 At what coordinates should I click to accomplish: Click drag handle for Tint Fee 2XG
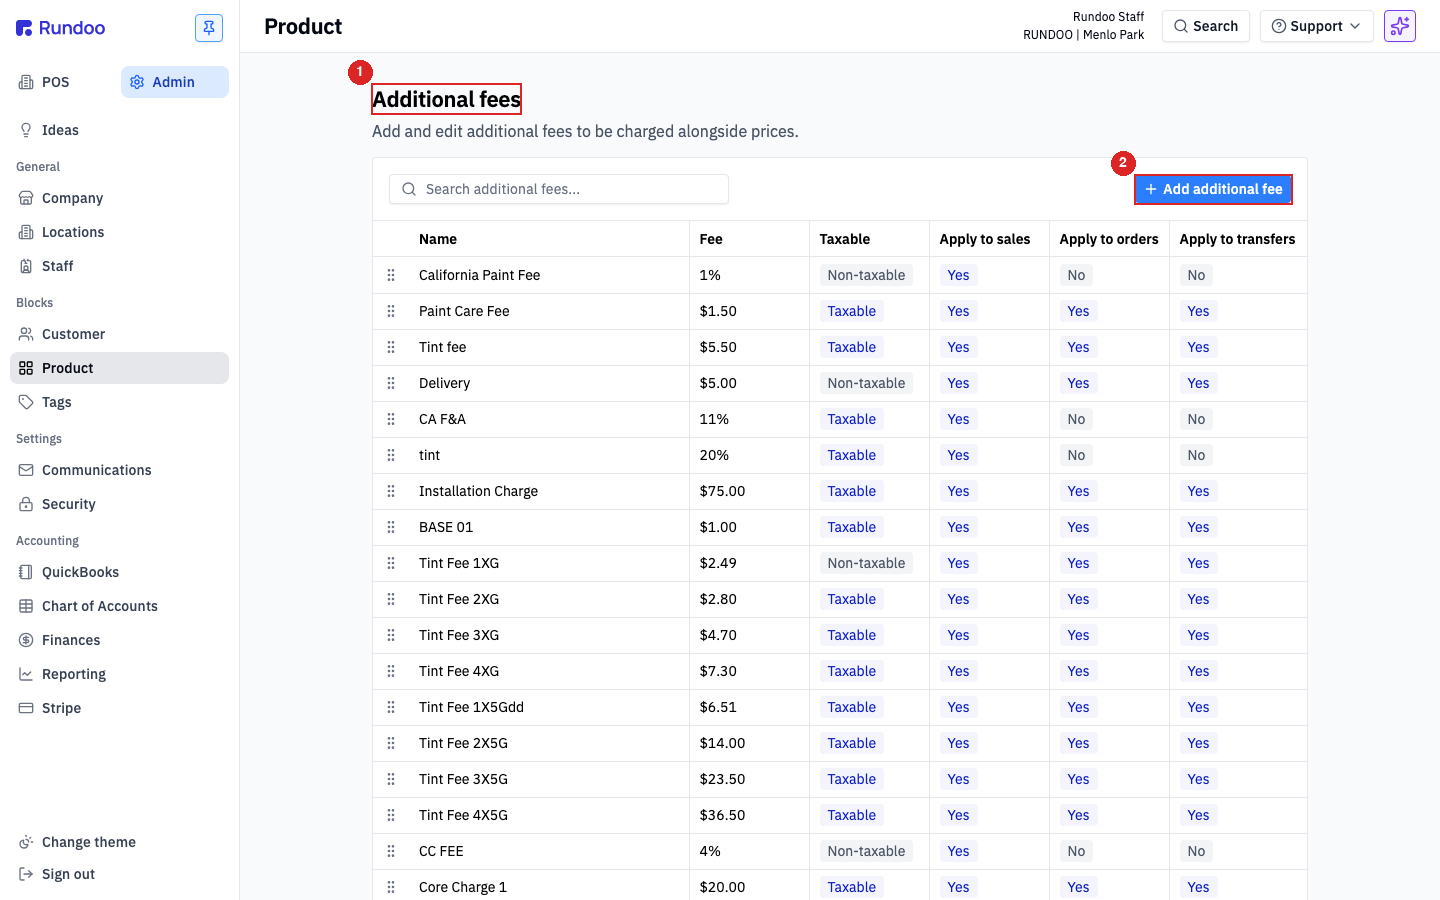pos(391,599)
